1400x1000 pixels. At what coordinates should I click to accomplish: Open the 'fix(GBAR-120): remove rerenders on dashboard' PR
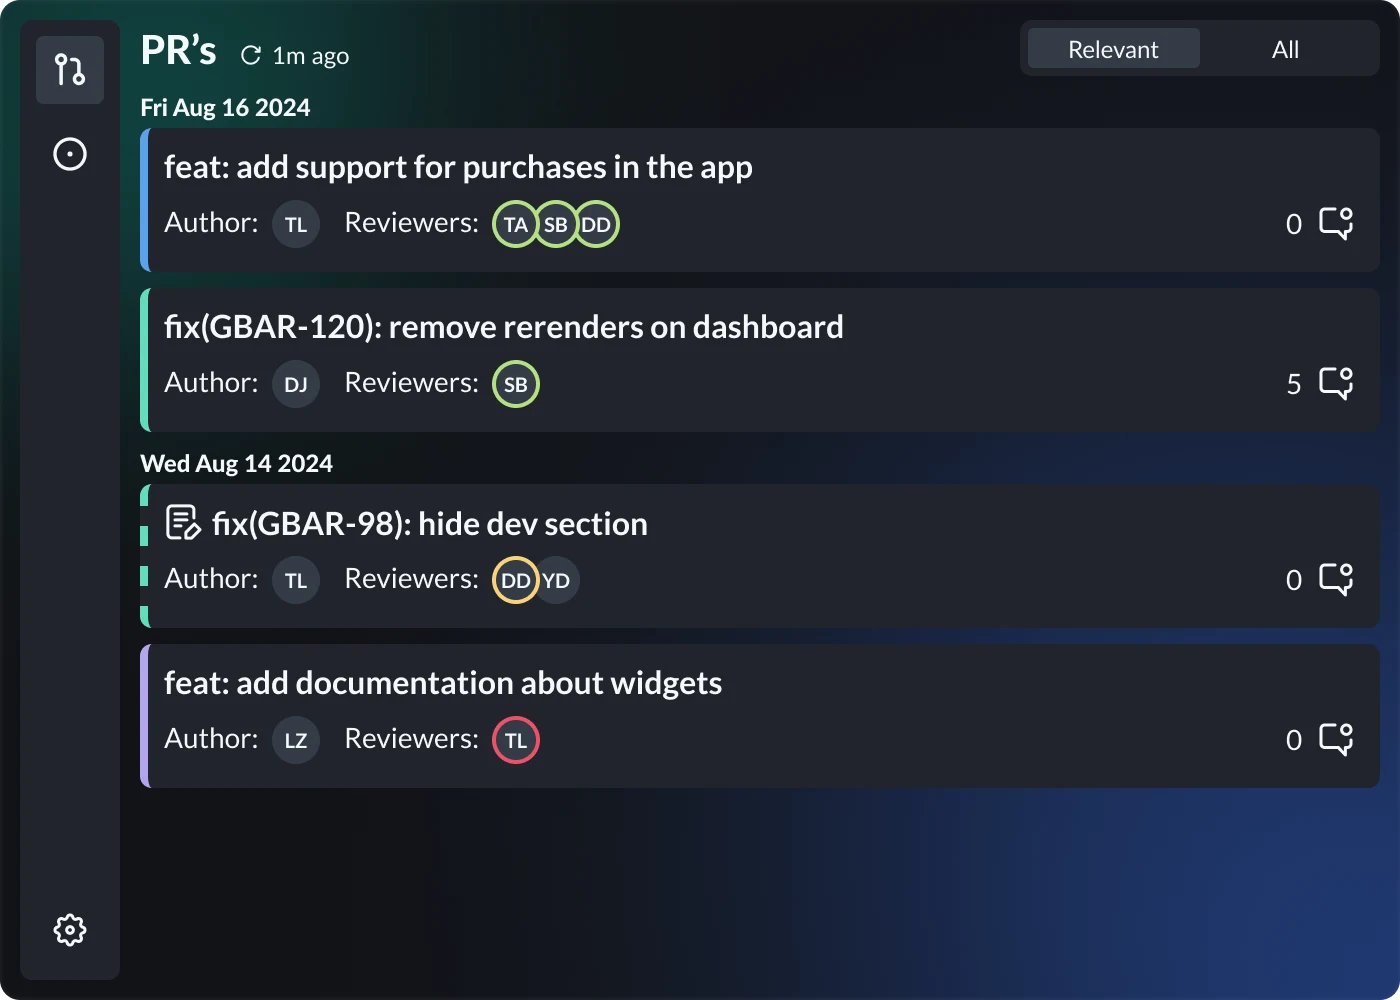(504, 326)
